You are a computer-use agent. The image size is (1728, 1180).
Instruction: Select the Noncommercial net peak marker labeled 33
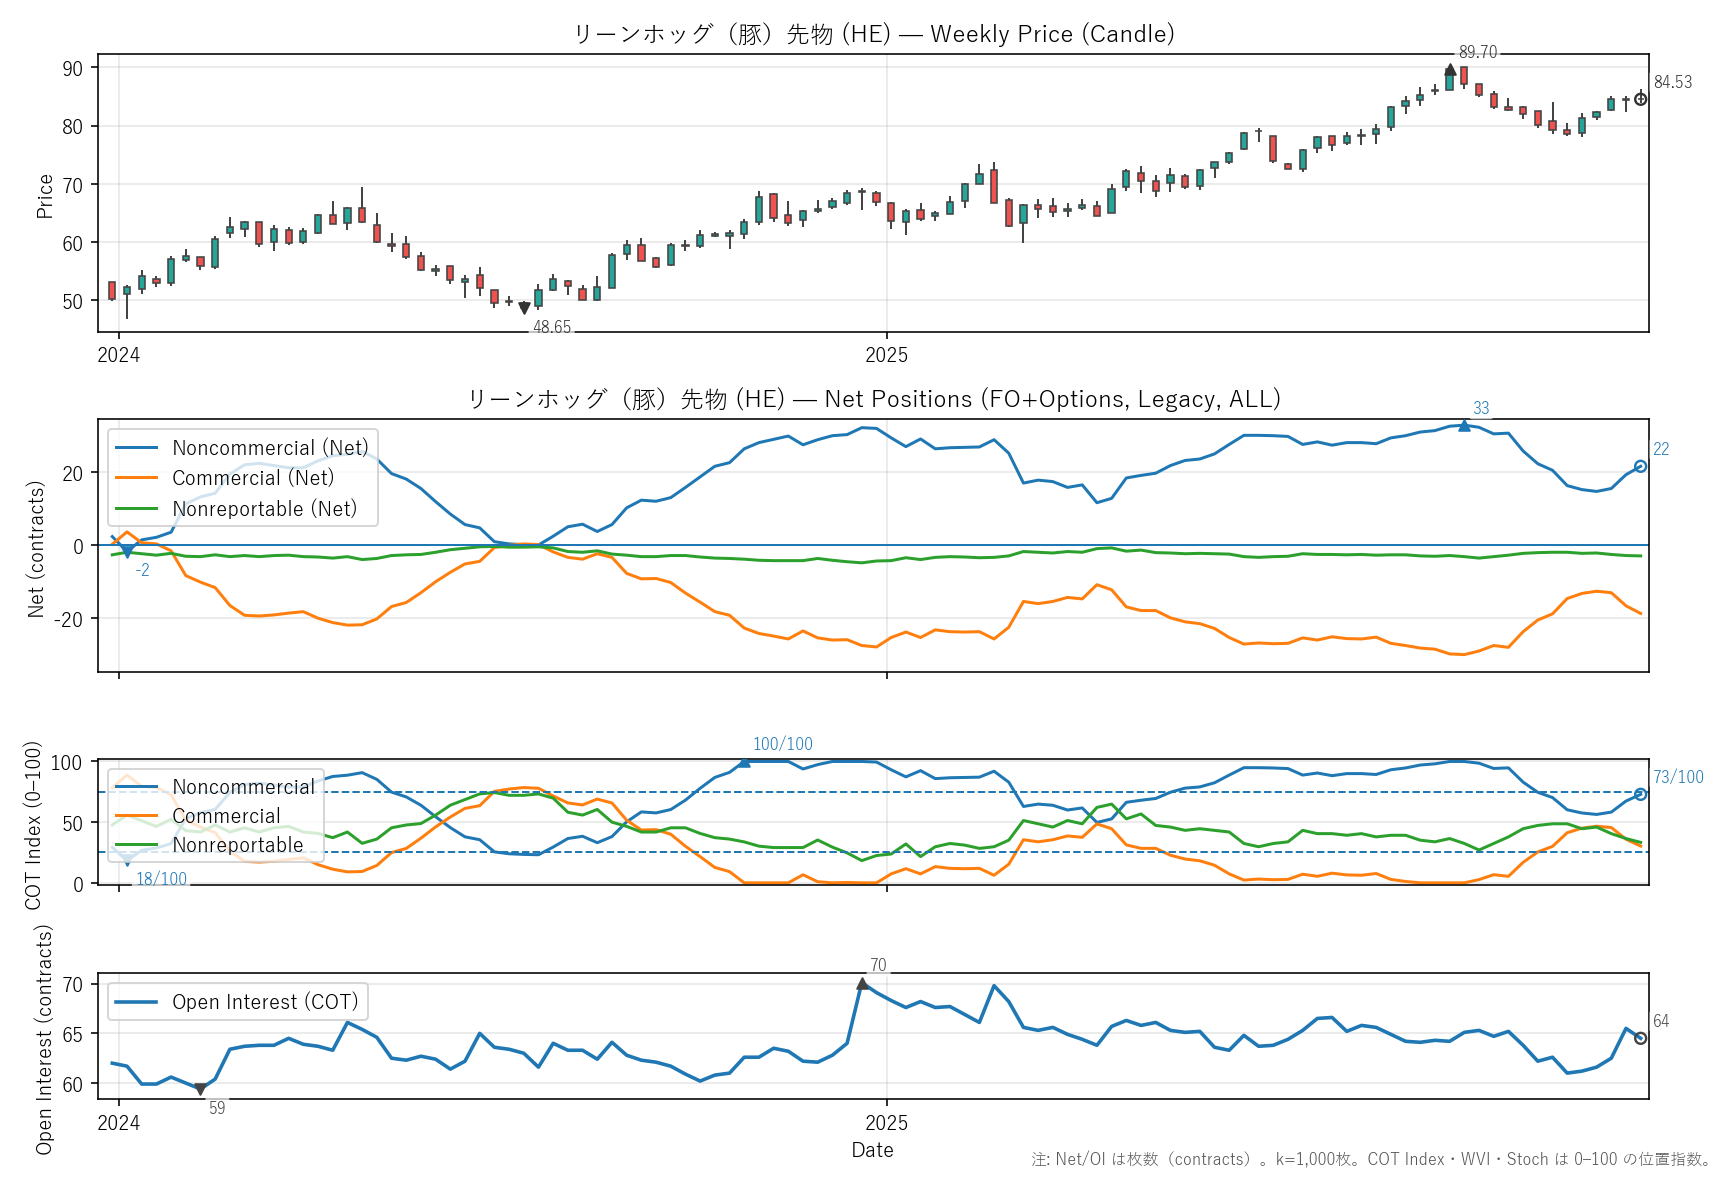1464,426
